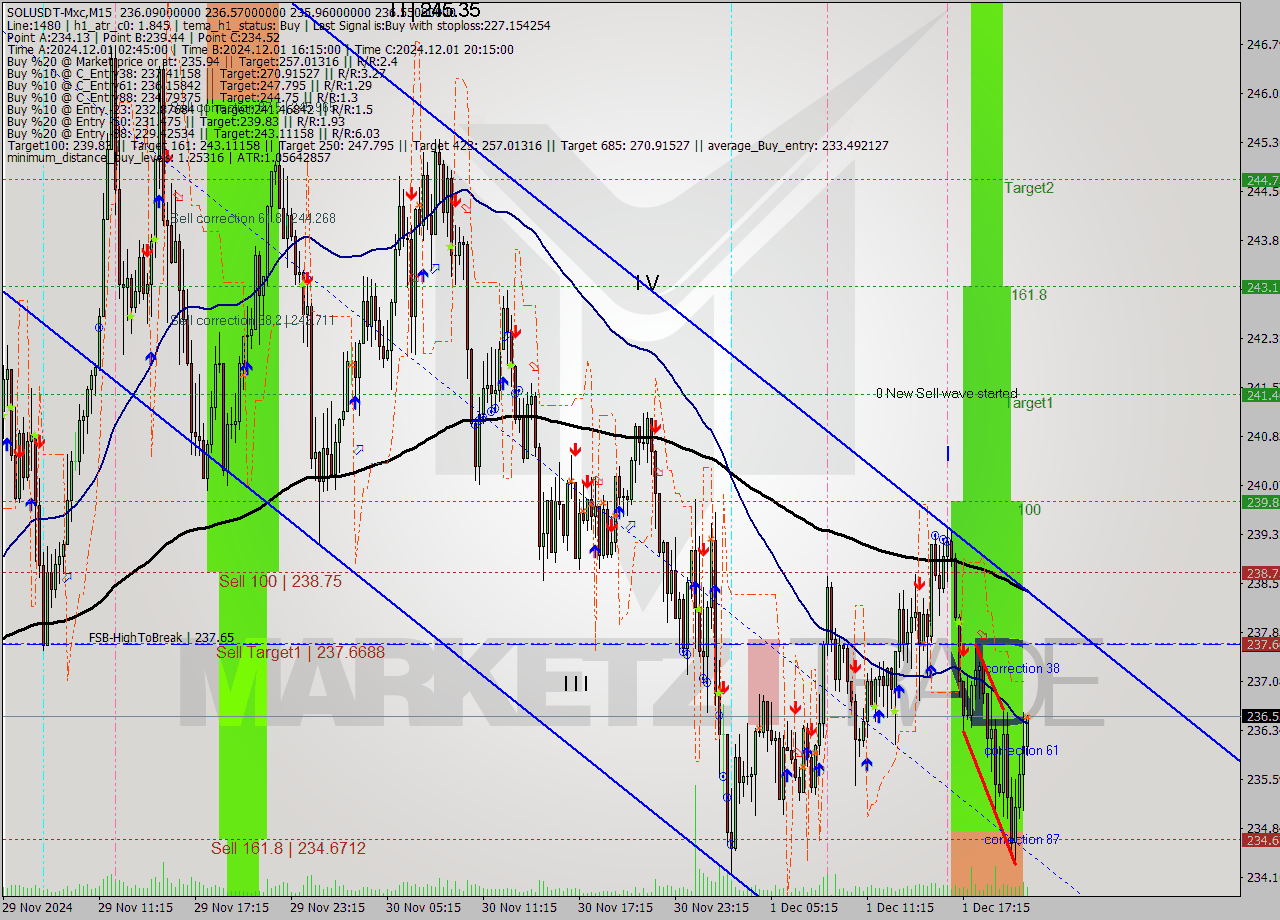Click the green 243.1 price tag
The width and height of the screenshot is (1280, 920).
tap(1260, 287)
